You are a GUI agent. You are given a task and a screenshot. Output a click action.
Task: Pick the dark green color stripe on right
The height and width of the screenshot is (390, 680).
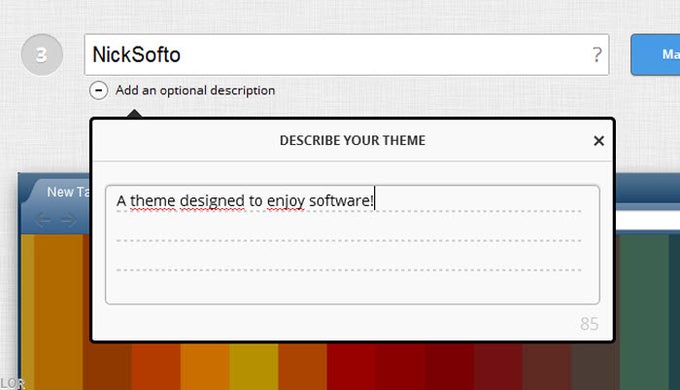pos(644,311)
